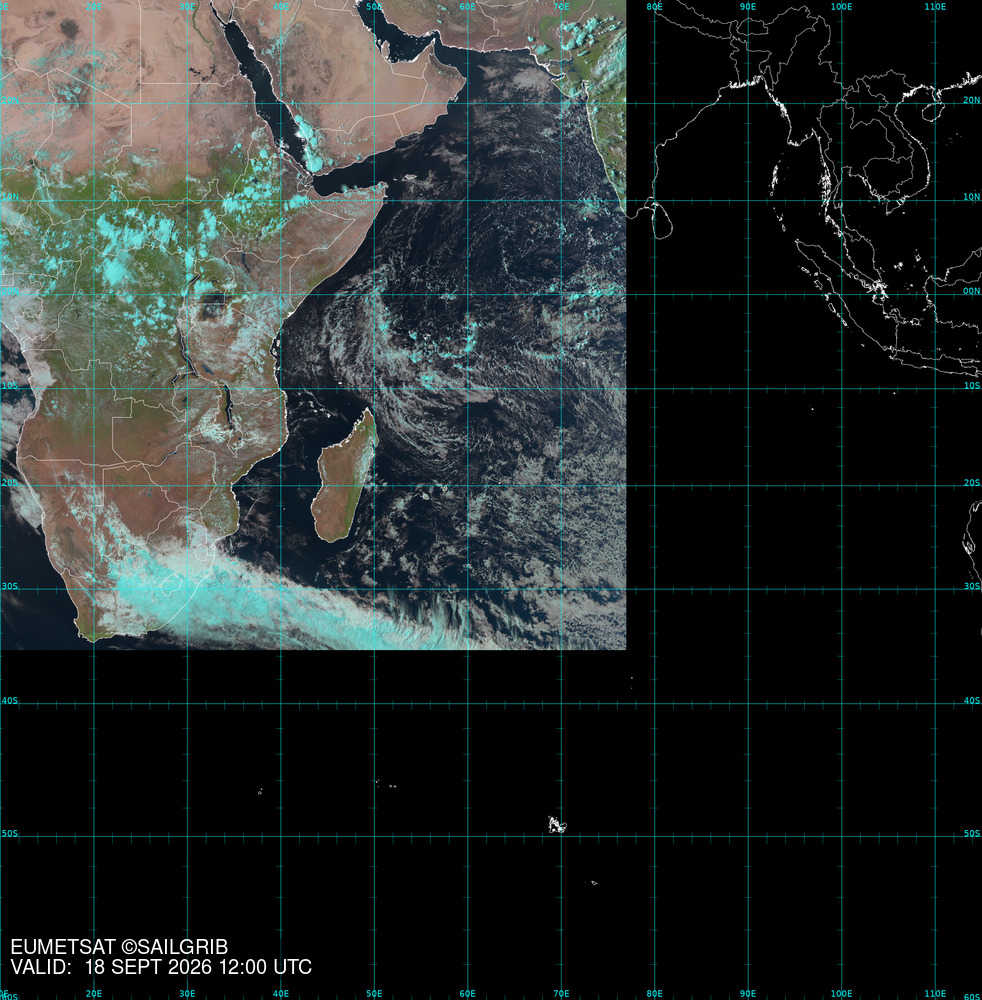This screenshot has width=982, height=1000.
Task: Click the 70E longitude label at bottom
Action: (561, 994)
